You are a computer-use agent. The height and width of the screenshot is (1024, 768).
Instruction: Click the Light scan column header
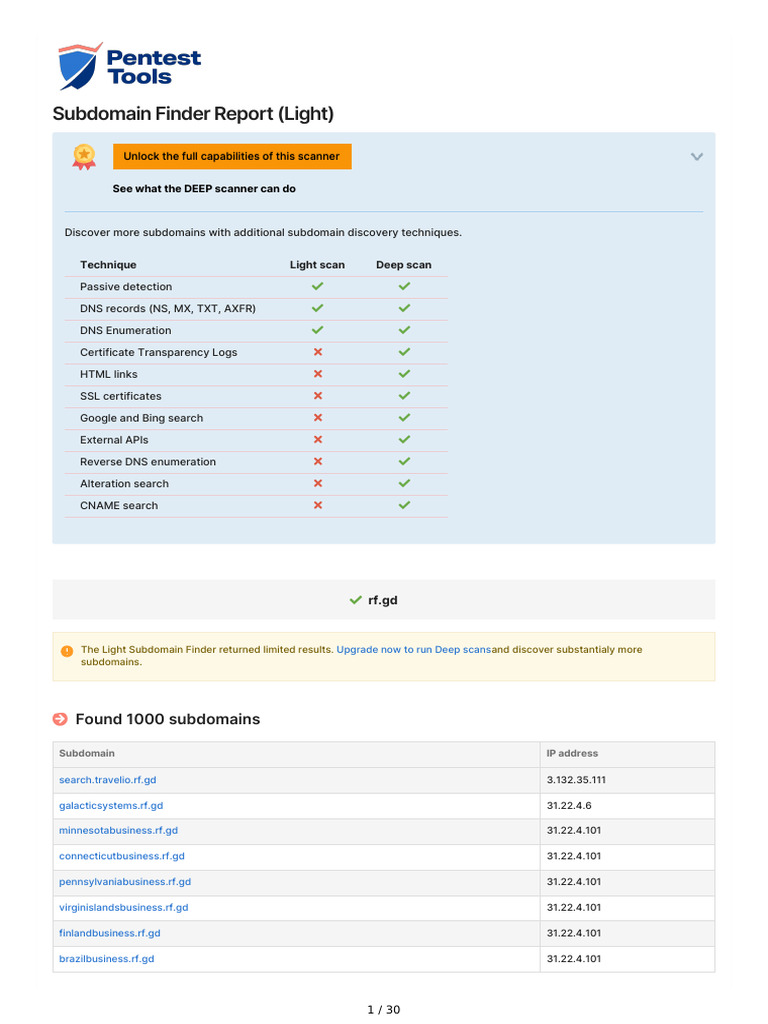pos(317,264)
